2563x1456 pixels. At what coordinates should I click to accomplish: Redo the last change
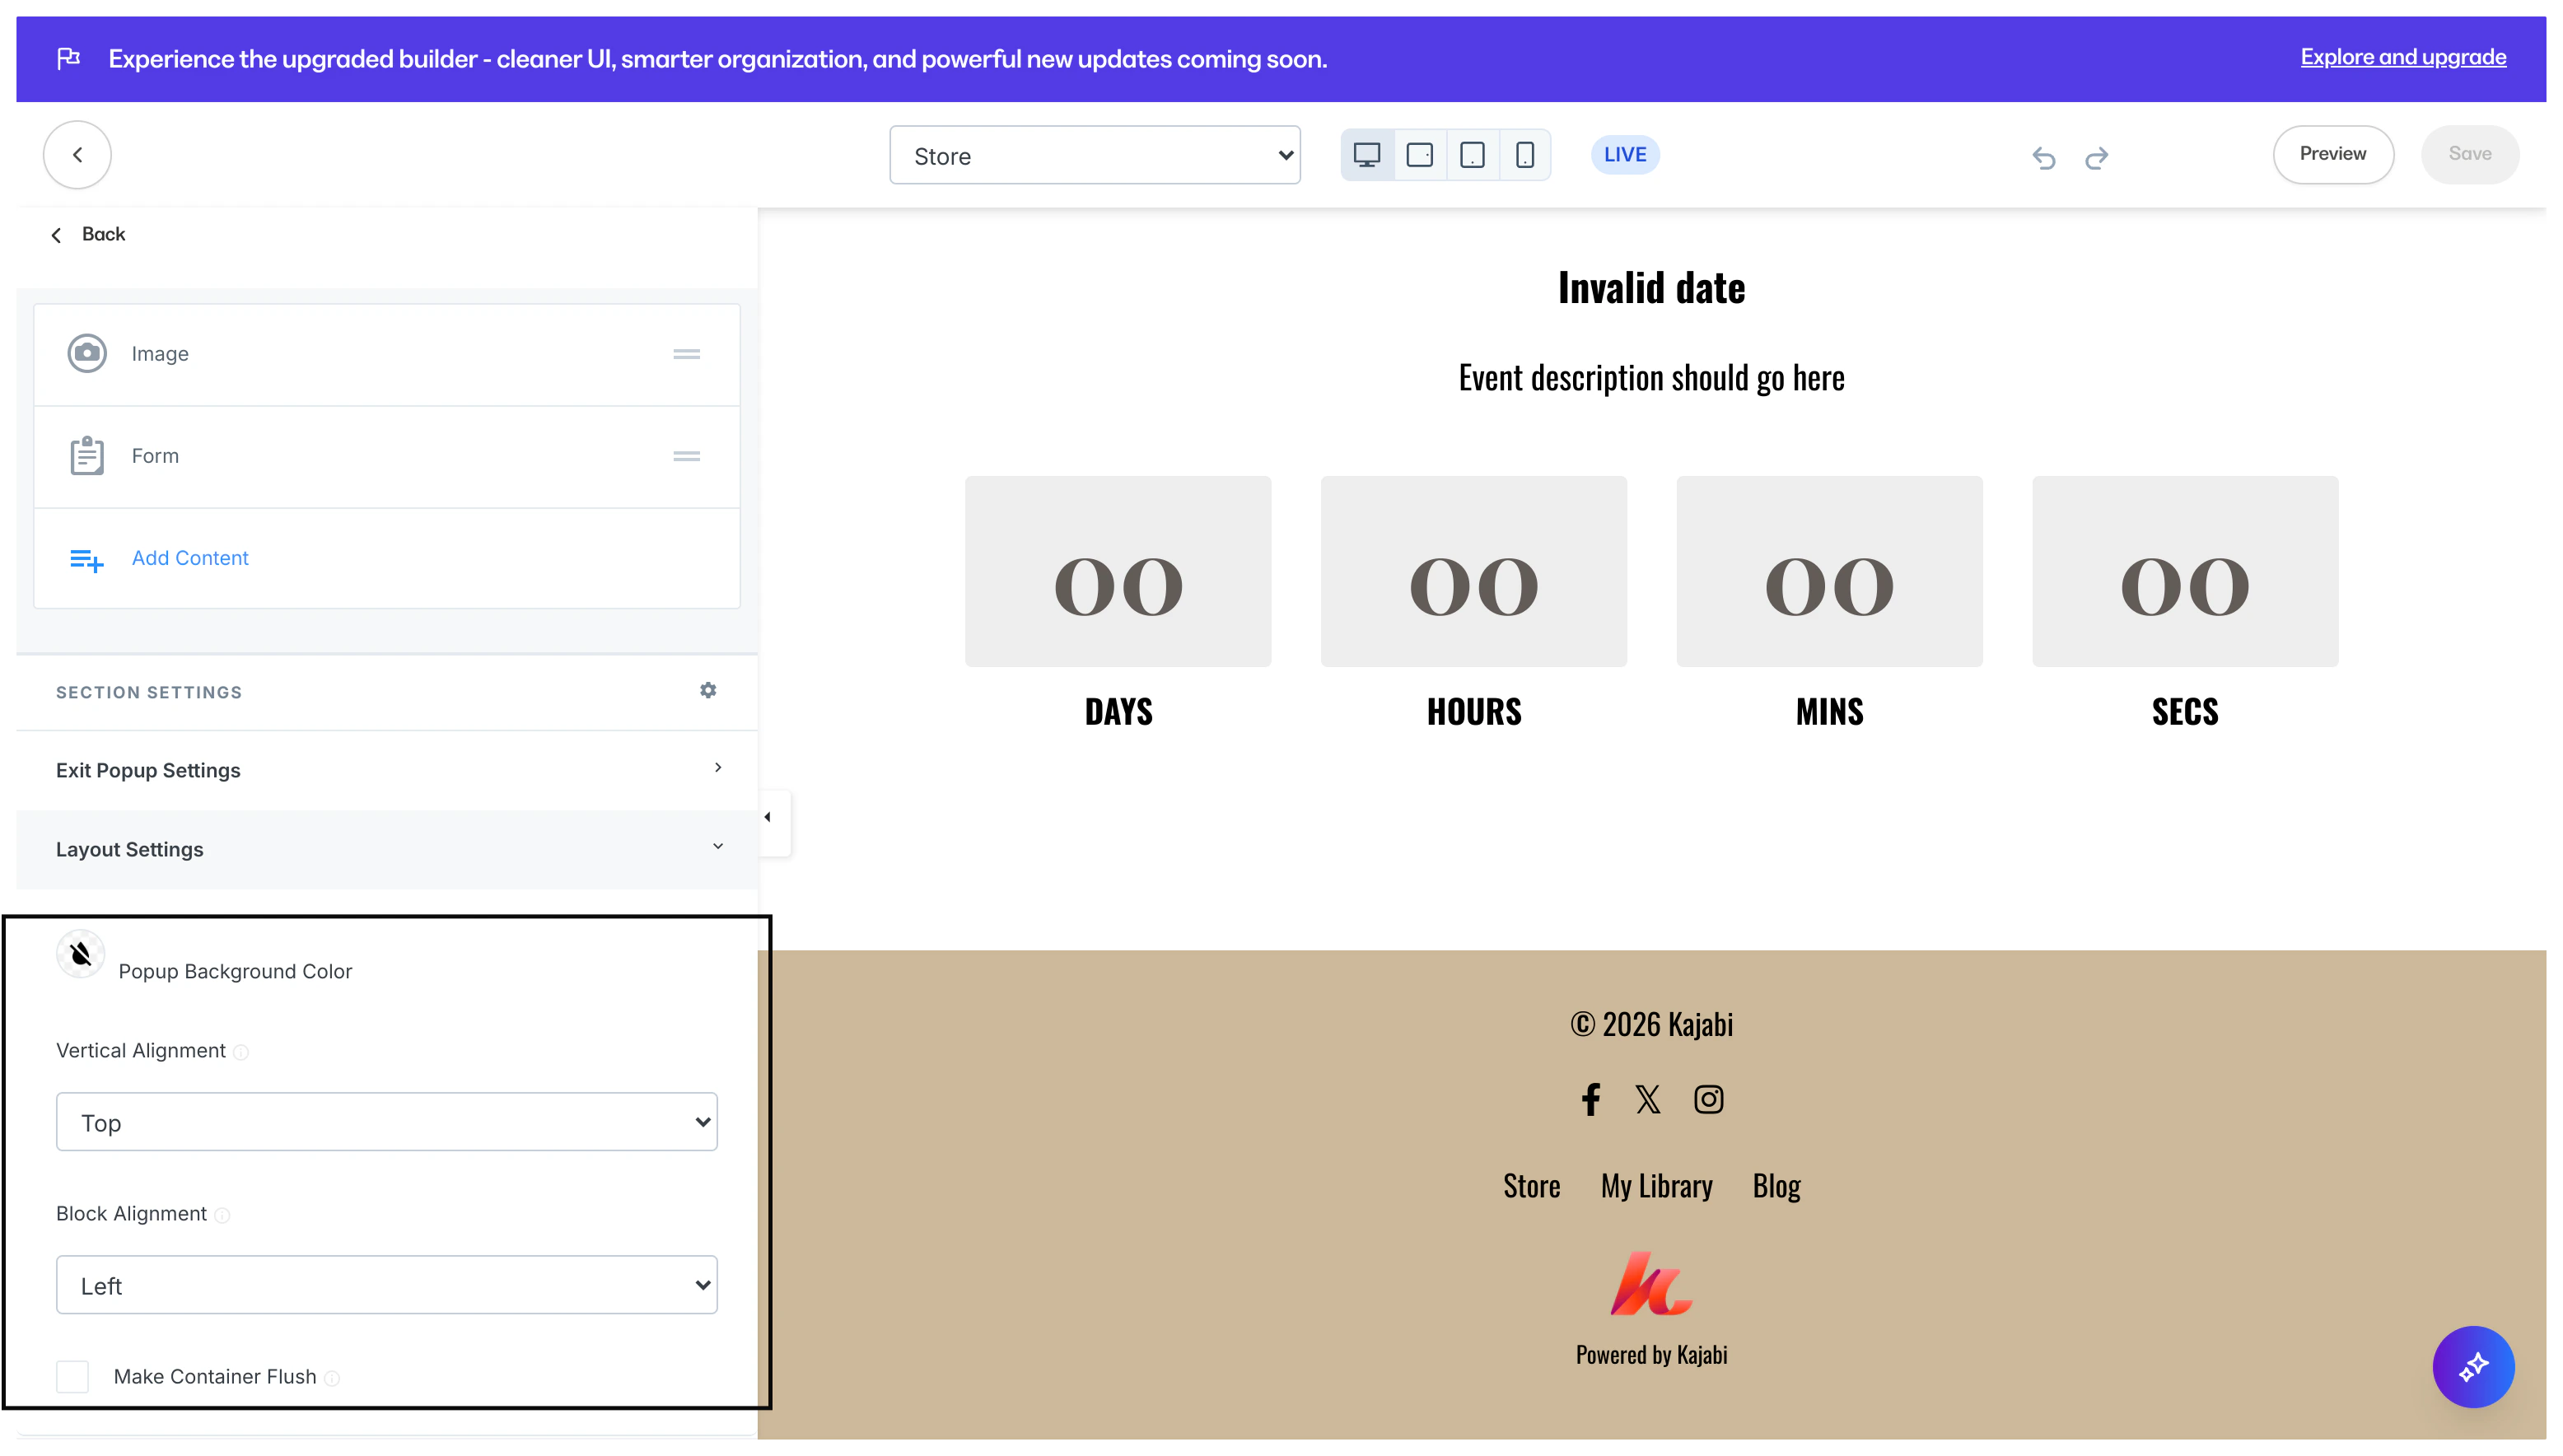(x=2096, y=158)
